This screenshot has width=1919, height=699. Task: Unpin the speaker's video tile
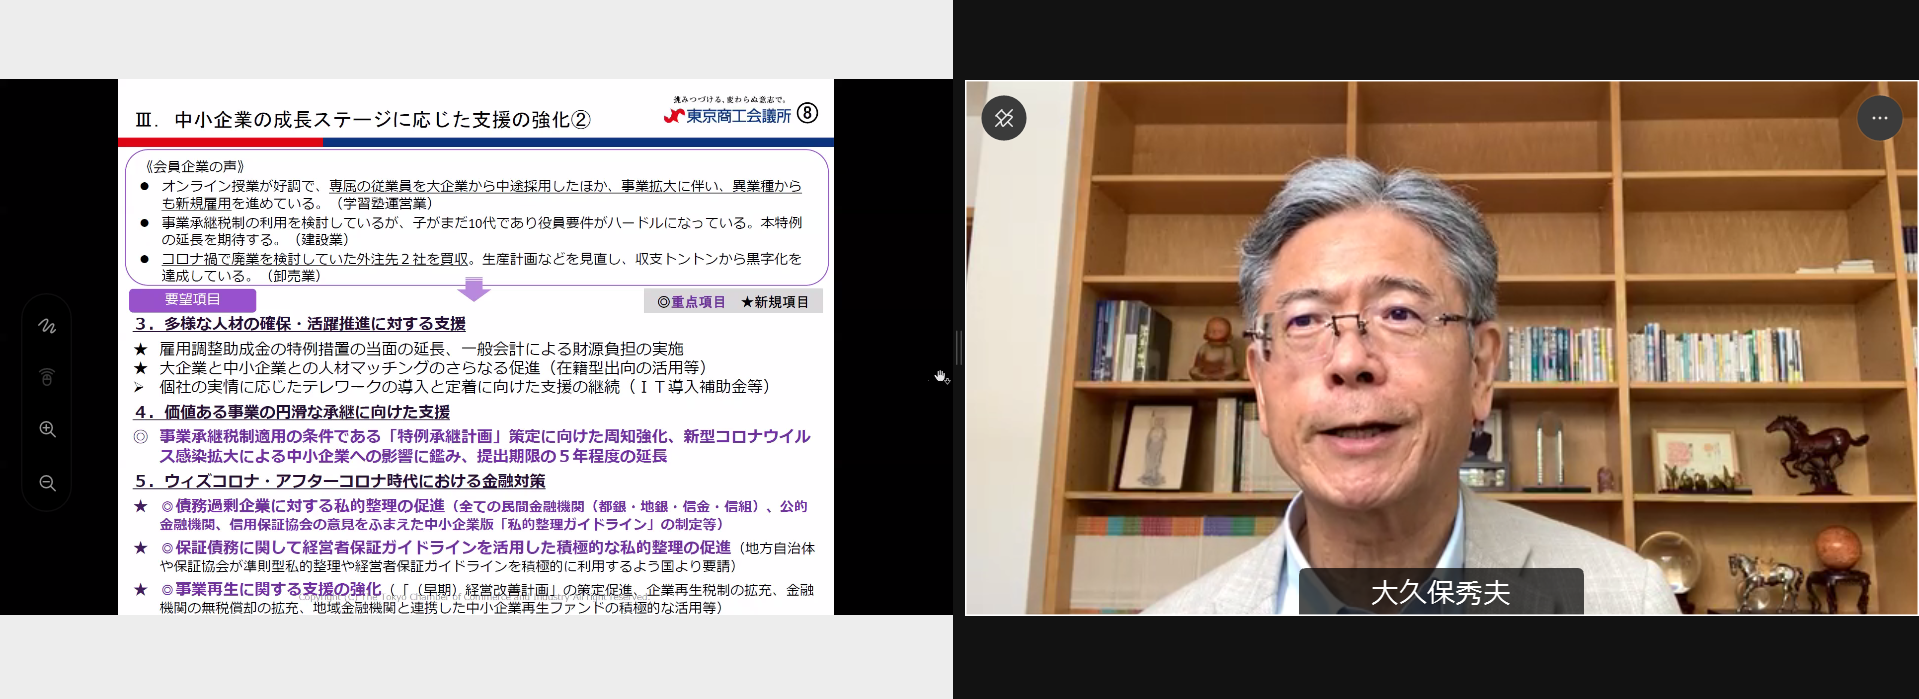1004,118
